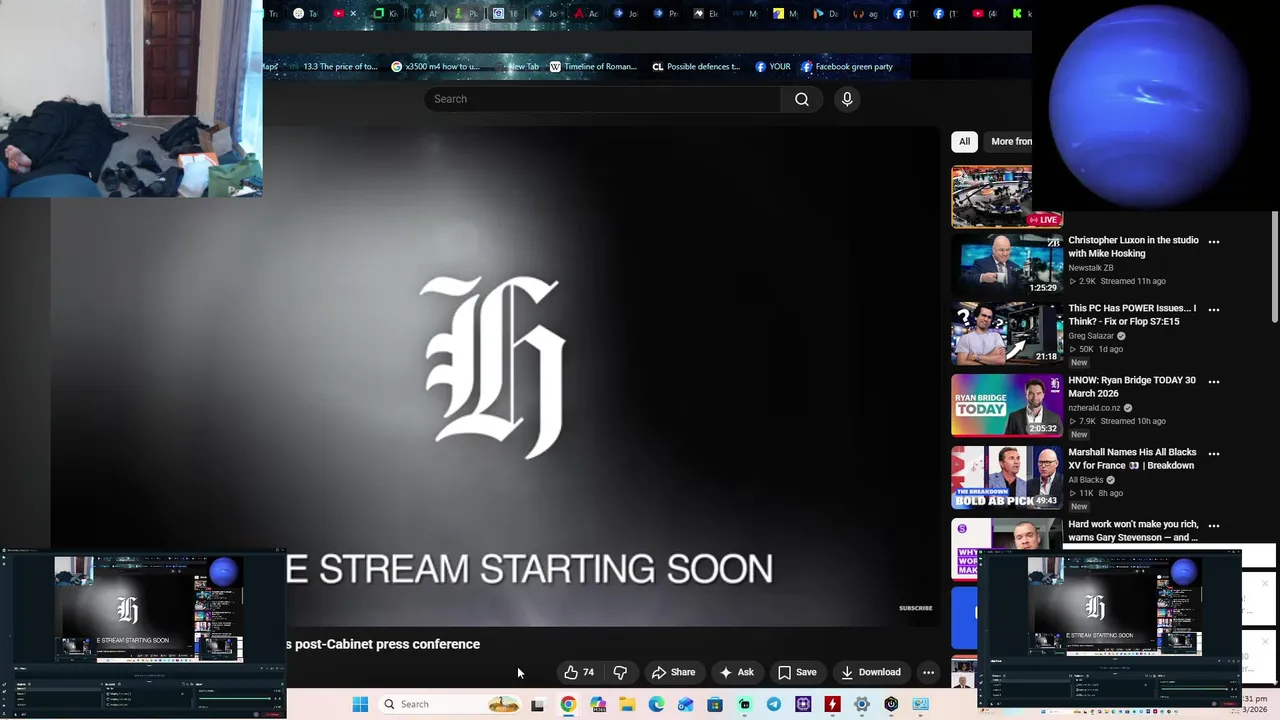Click the All Blacks channel name
This screenshot has height=720, width=1280.
pyautogui.click(x=1085, y=480)
